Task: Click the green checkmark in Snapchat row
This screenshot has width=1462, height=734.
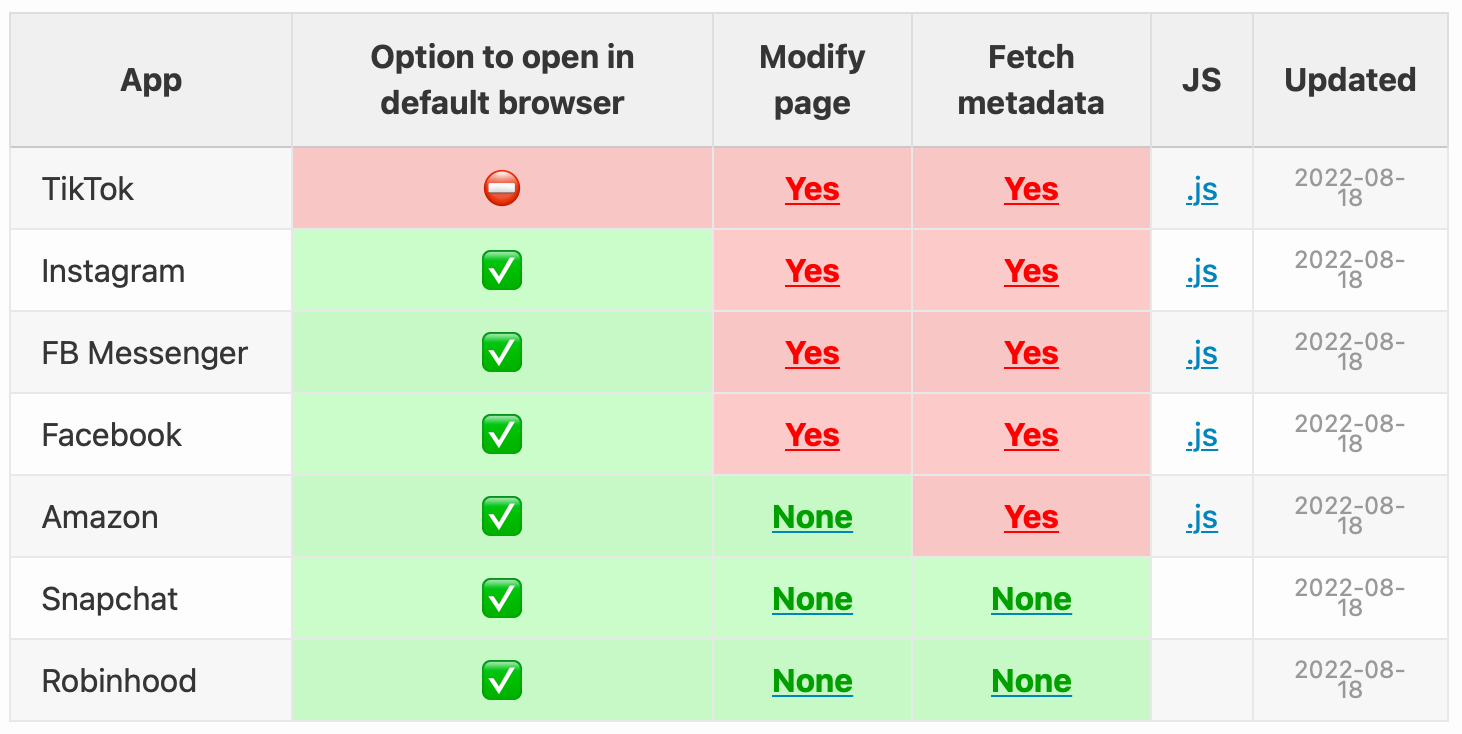Action: tap(502, 599)
